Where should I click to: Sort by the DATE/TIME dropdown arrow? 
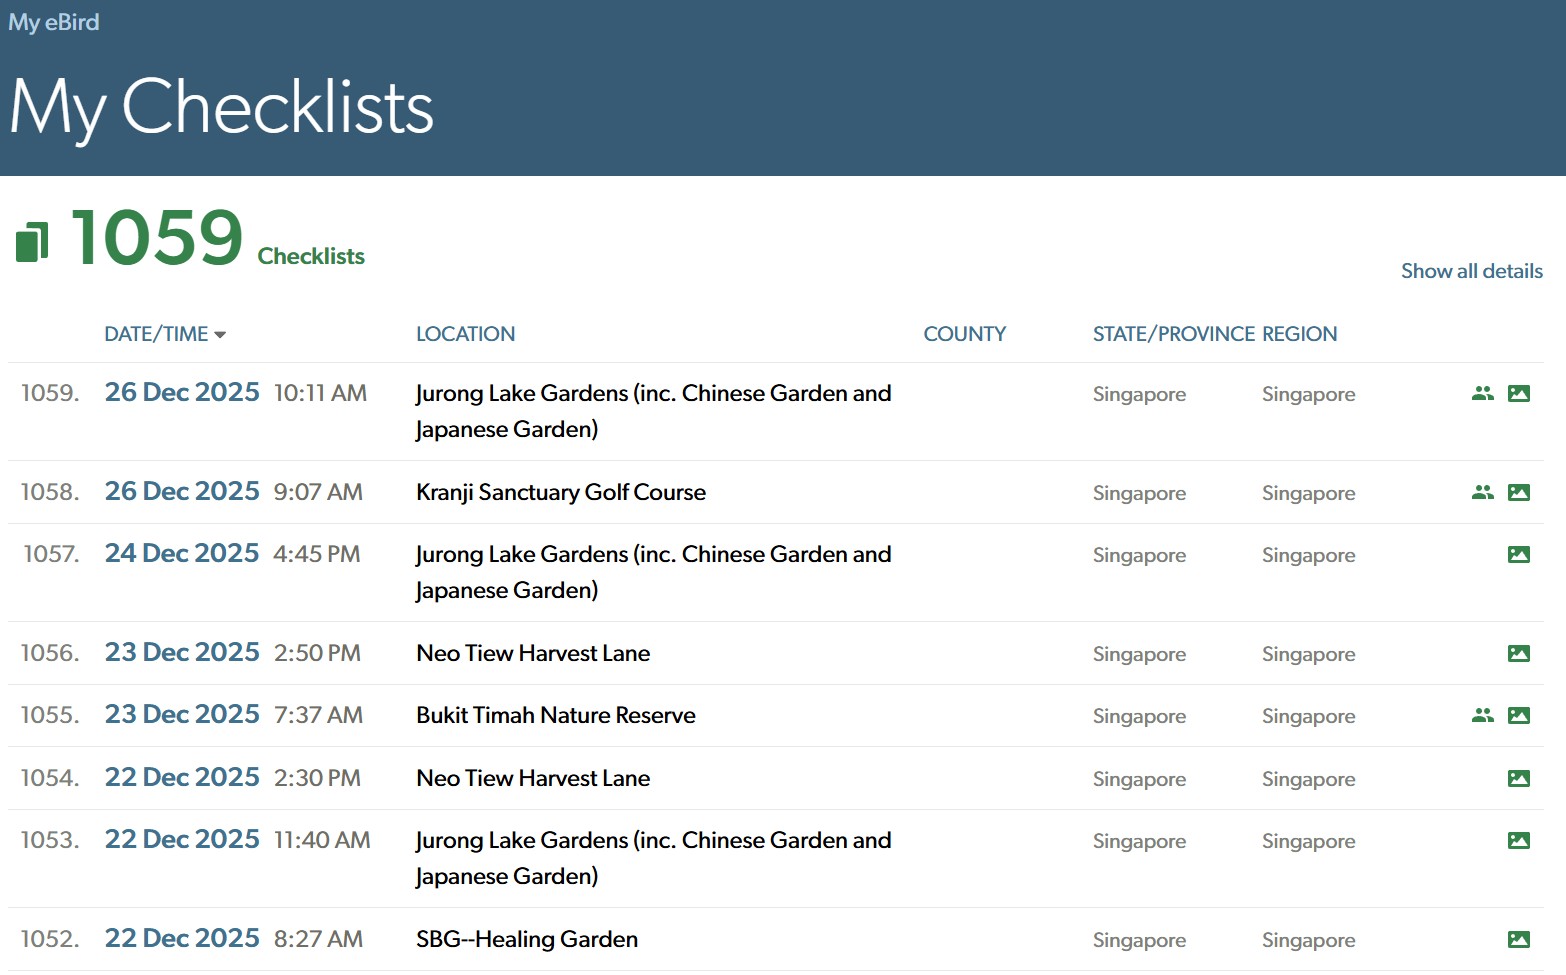pos(220,335)
